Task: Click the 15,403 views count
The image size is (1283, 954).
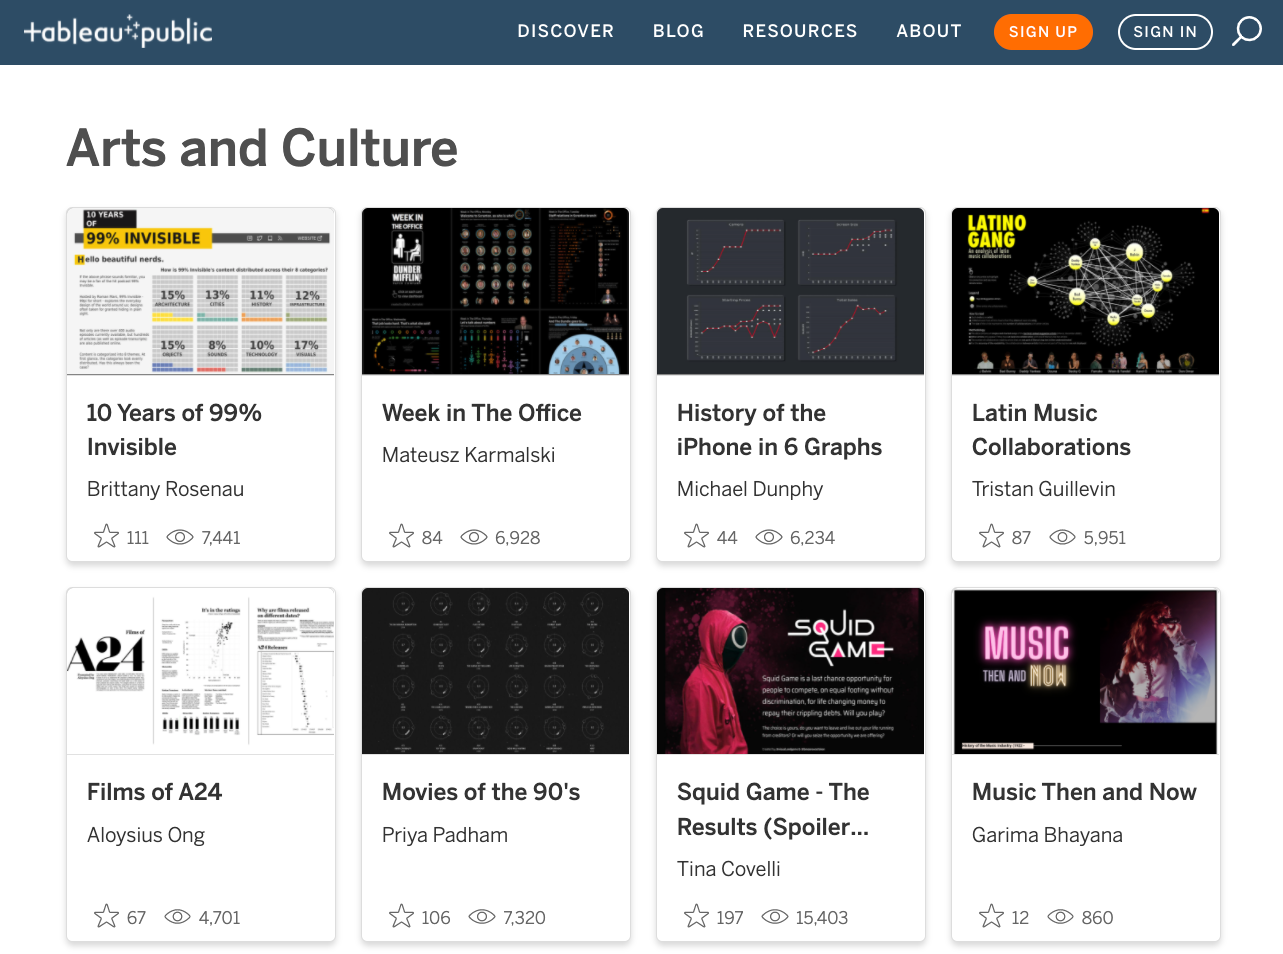Action: click(822, 918)
